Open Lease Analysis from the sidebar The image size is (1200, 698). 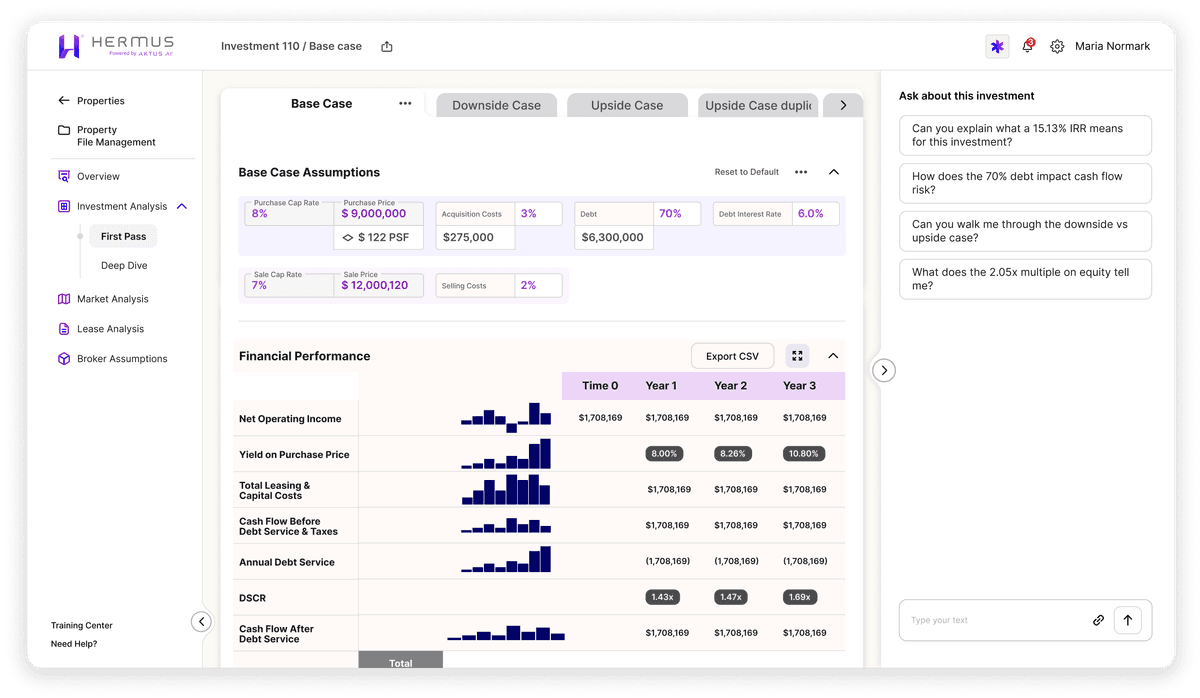pos(107,328)
